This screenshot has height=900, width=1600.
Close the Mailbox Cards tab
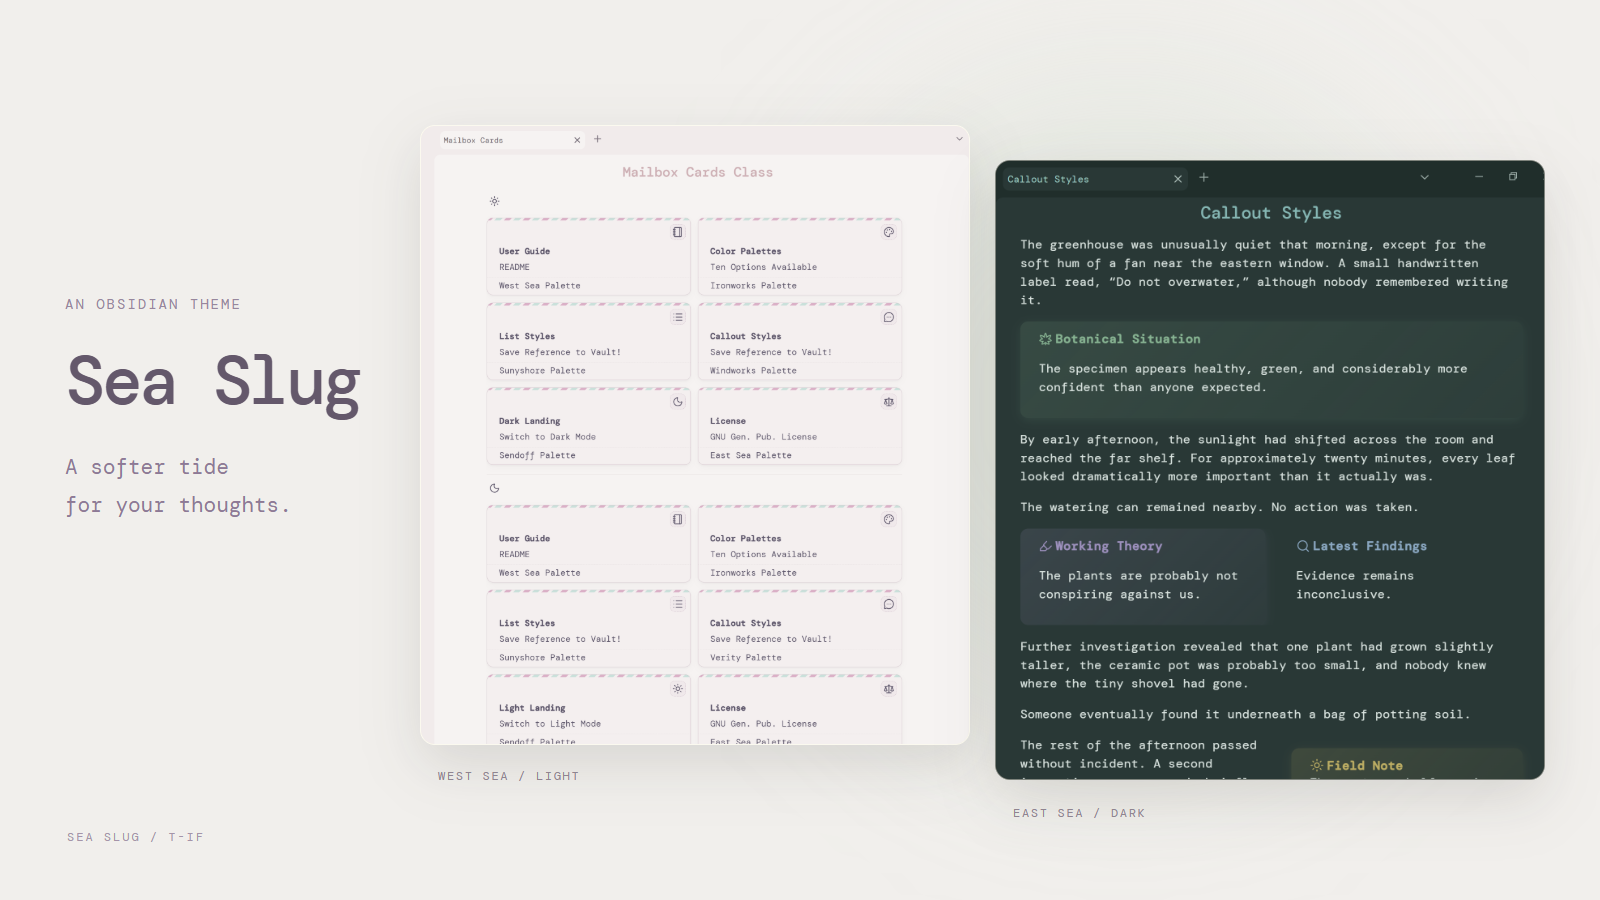tap(577, 140)
